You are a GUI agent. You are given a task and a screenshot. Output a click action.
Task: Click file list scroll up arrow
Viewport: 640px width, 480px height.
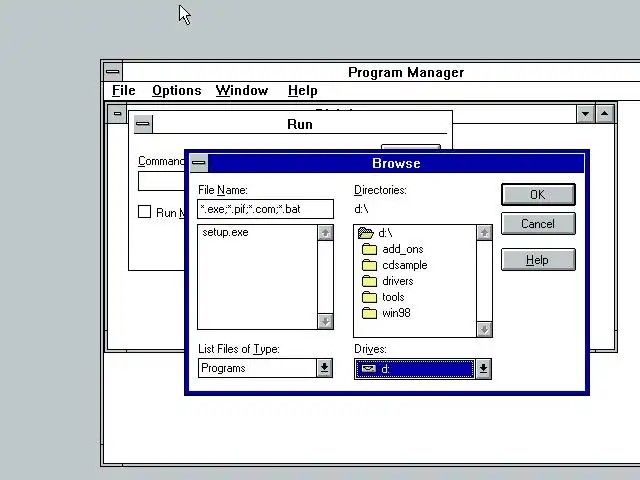(x=325, y=233)
